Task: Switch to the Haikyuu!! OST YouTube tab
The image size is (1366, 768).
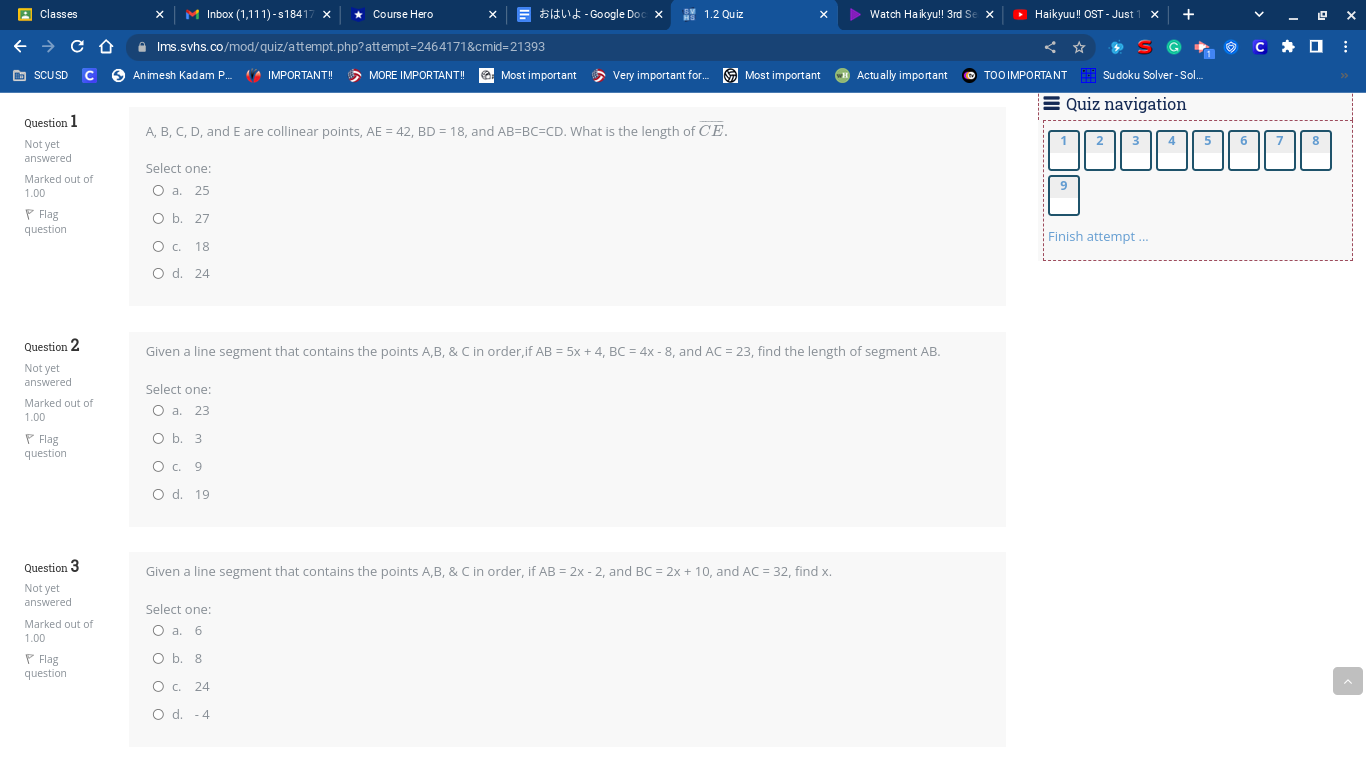Action: click(1084, 15)
